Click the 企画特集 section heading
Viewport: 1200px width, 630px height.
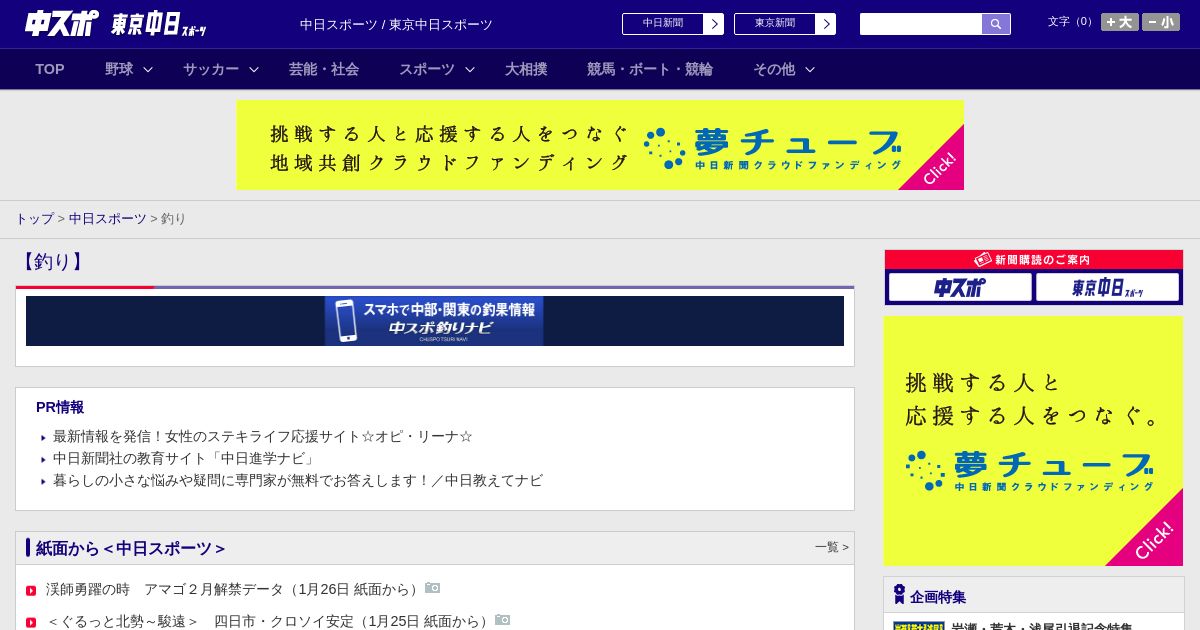coord(938,597)
